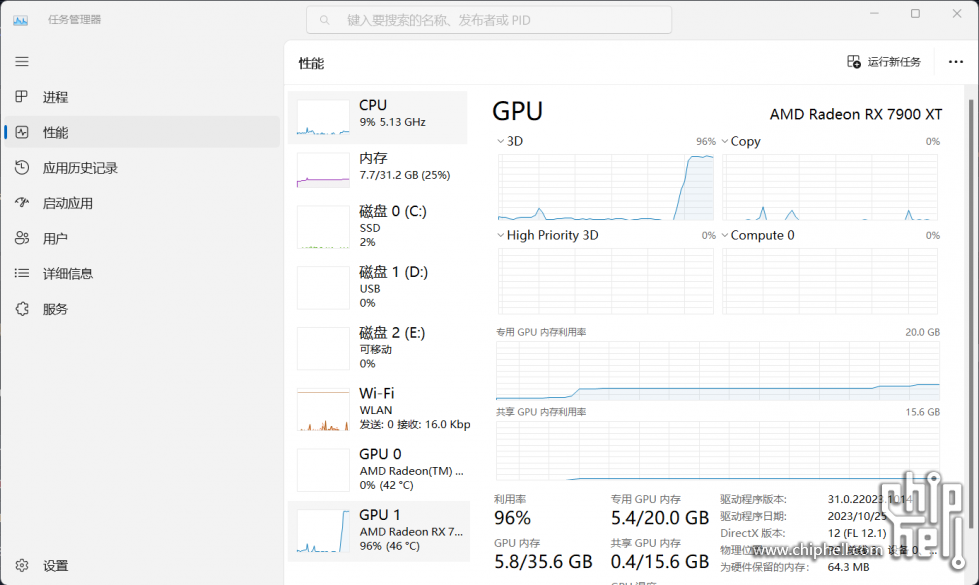Click the 专用 GPU 内存利用率 graph
The width and height of the screenshot is (979, 585).
pos(718,371)
